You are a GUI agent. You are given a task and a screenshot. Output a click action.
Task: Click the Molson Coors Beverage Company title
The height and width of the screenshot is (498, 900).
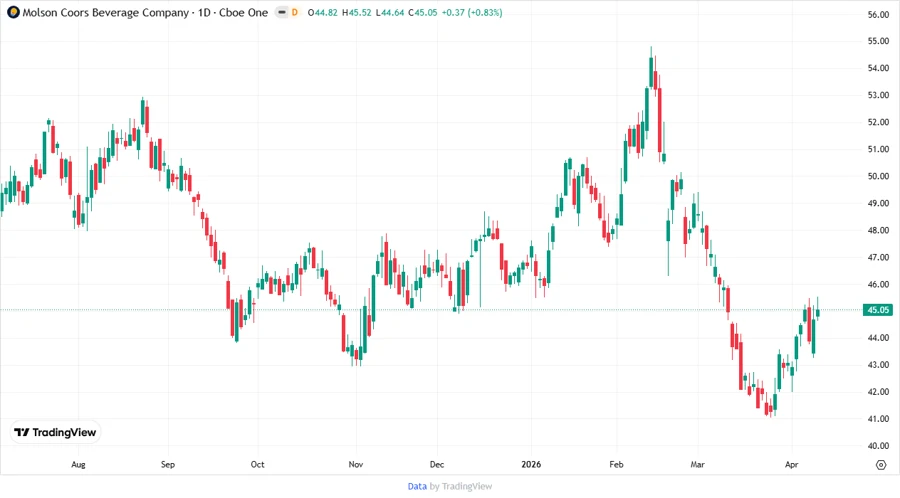click(106, 12)
